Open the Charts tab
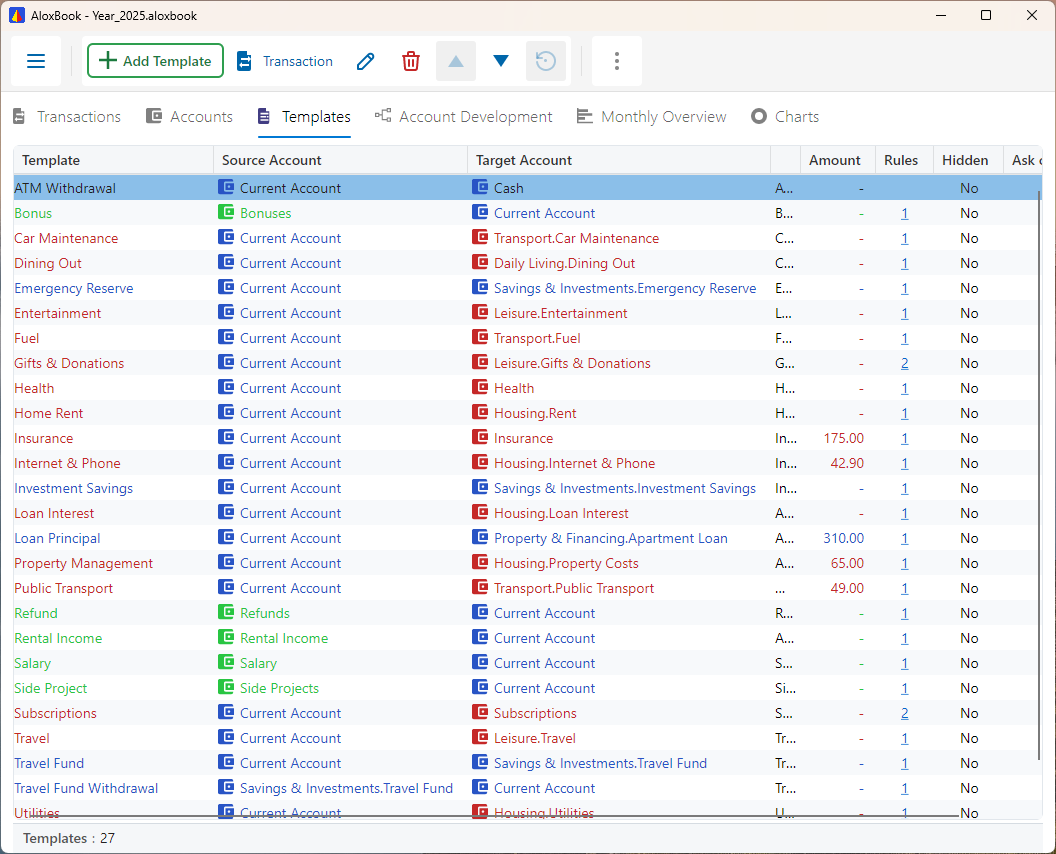 coord(785,117)
